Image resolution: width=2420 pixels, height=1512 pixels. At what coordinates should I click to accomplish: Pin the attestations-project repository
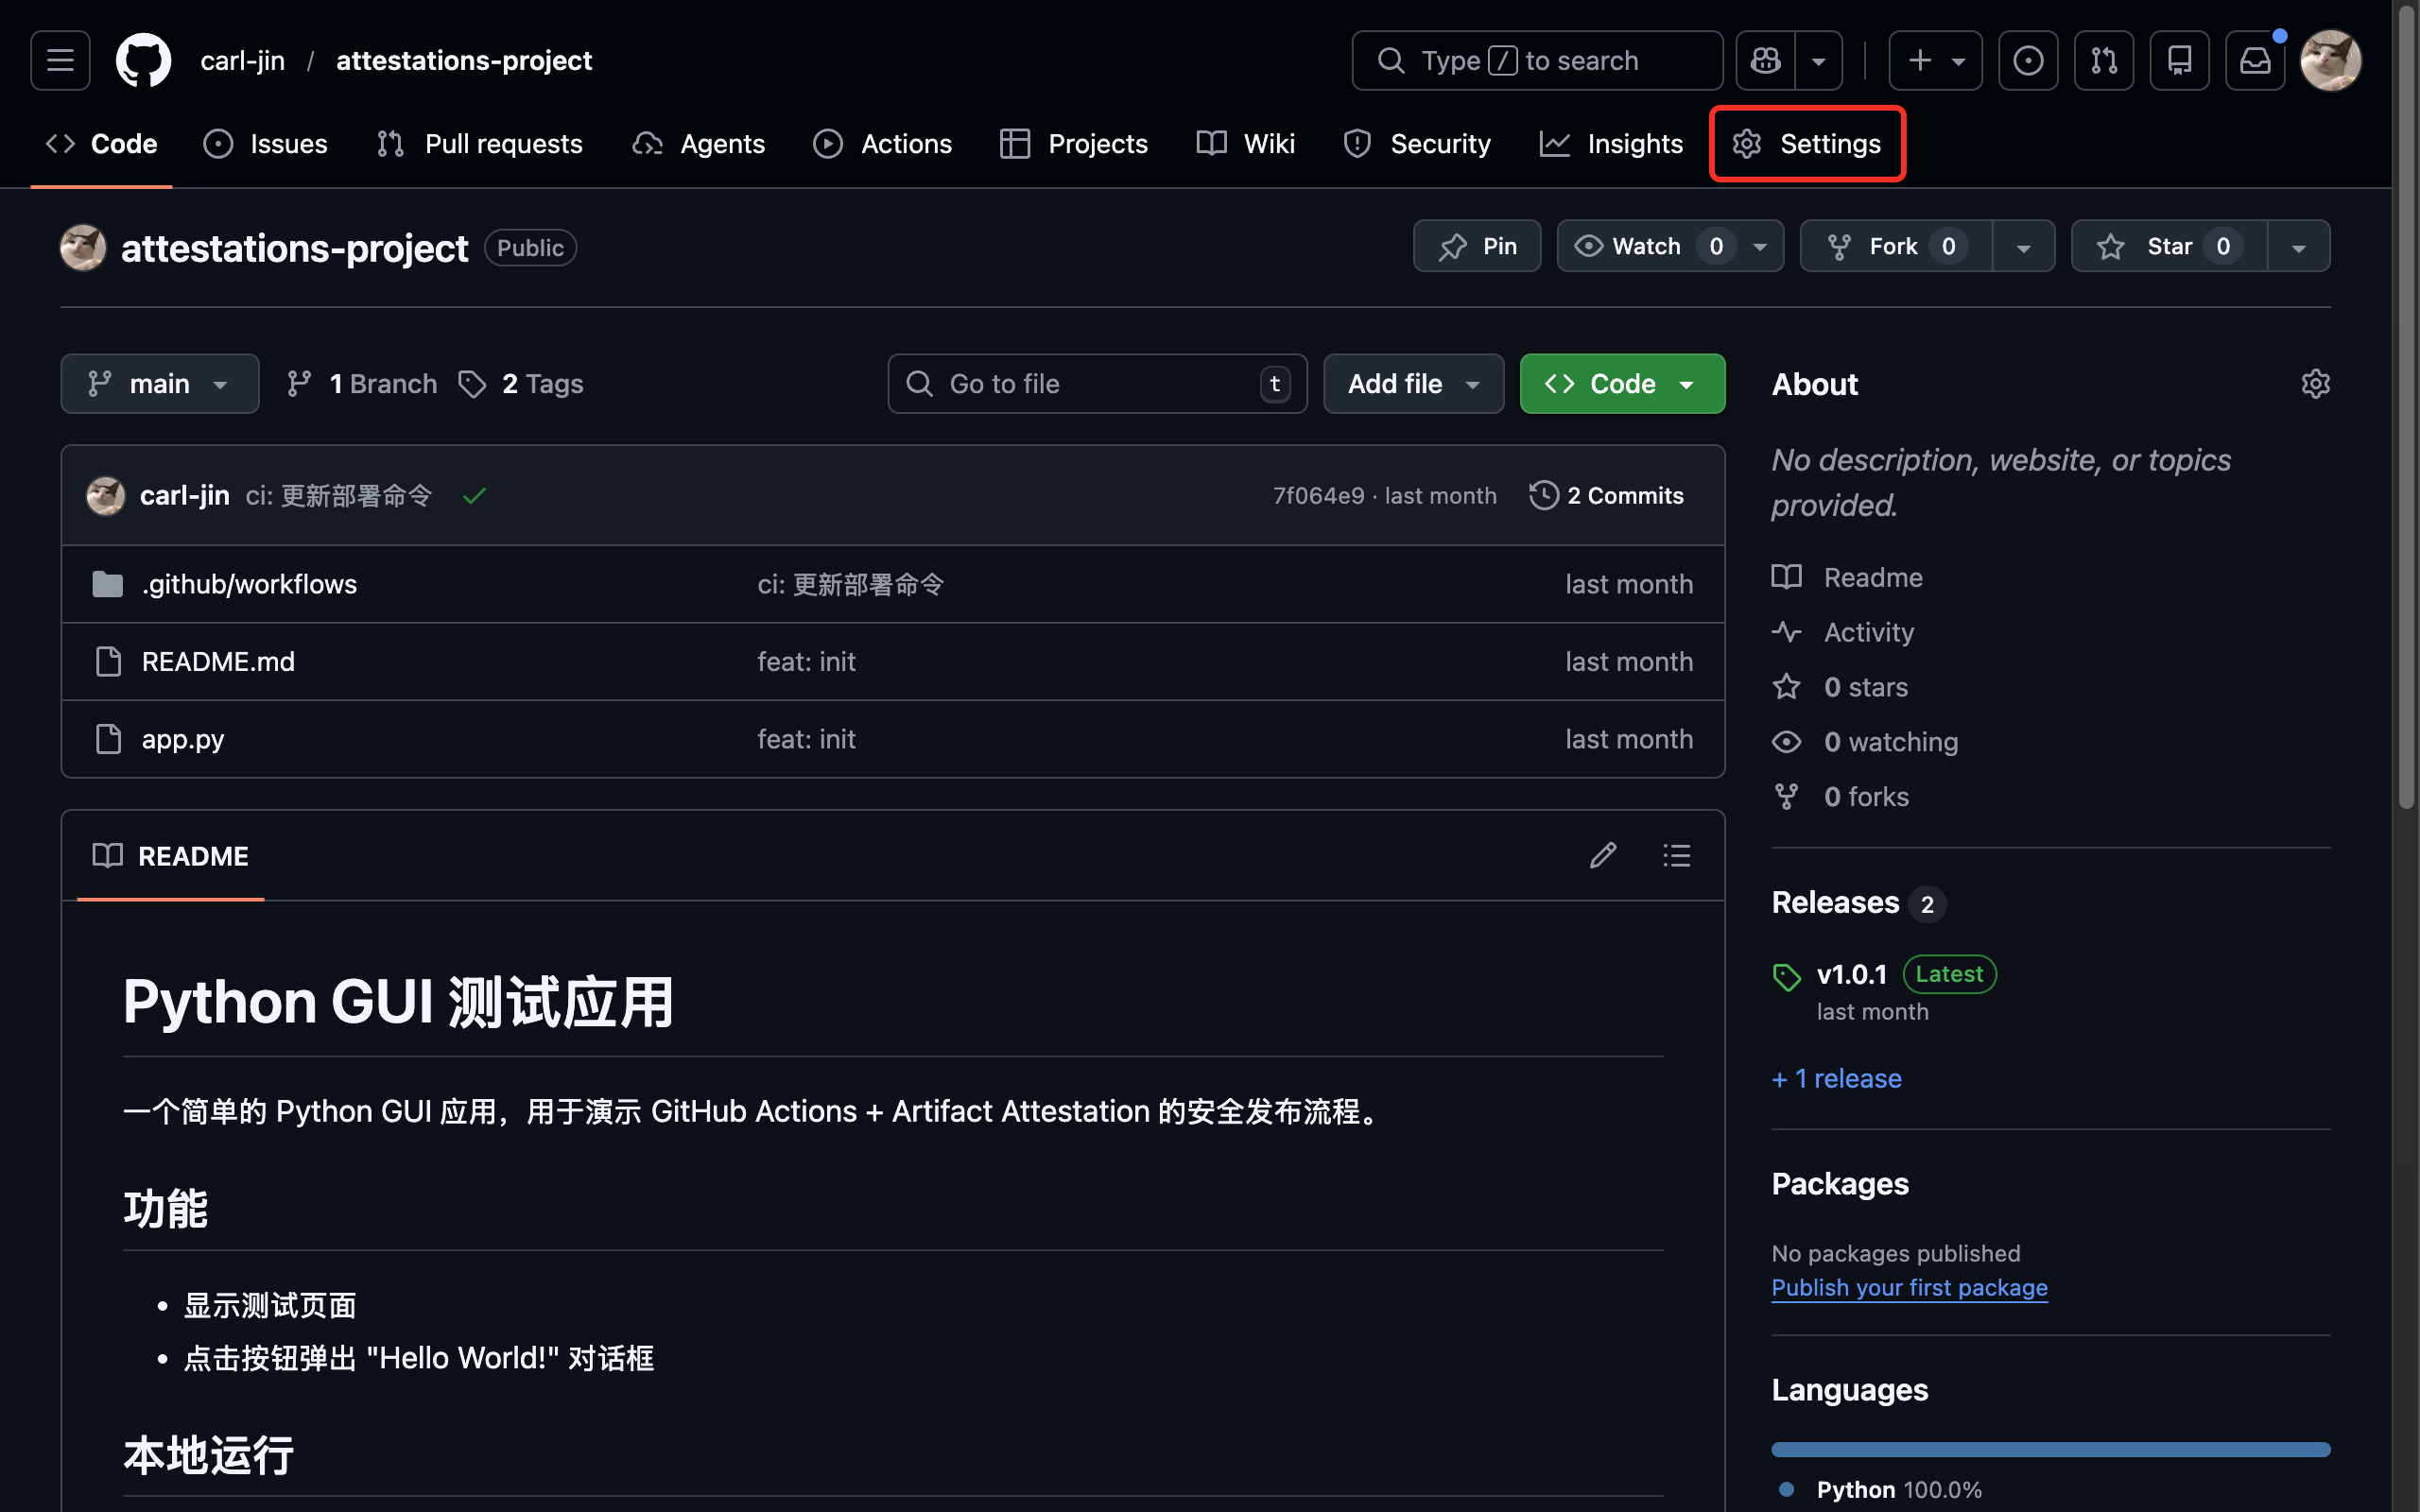(1477, 245)
